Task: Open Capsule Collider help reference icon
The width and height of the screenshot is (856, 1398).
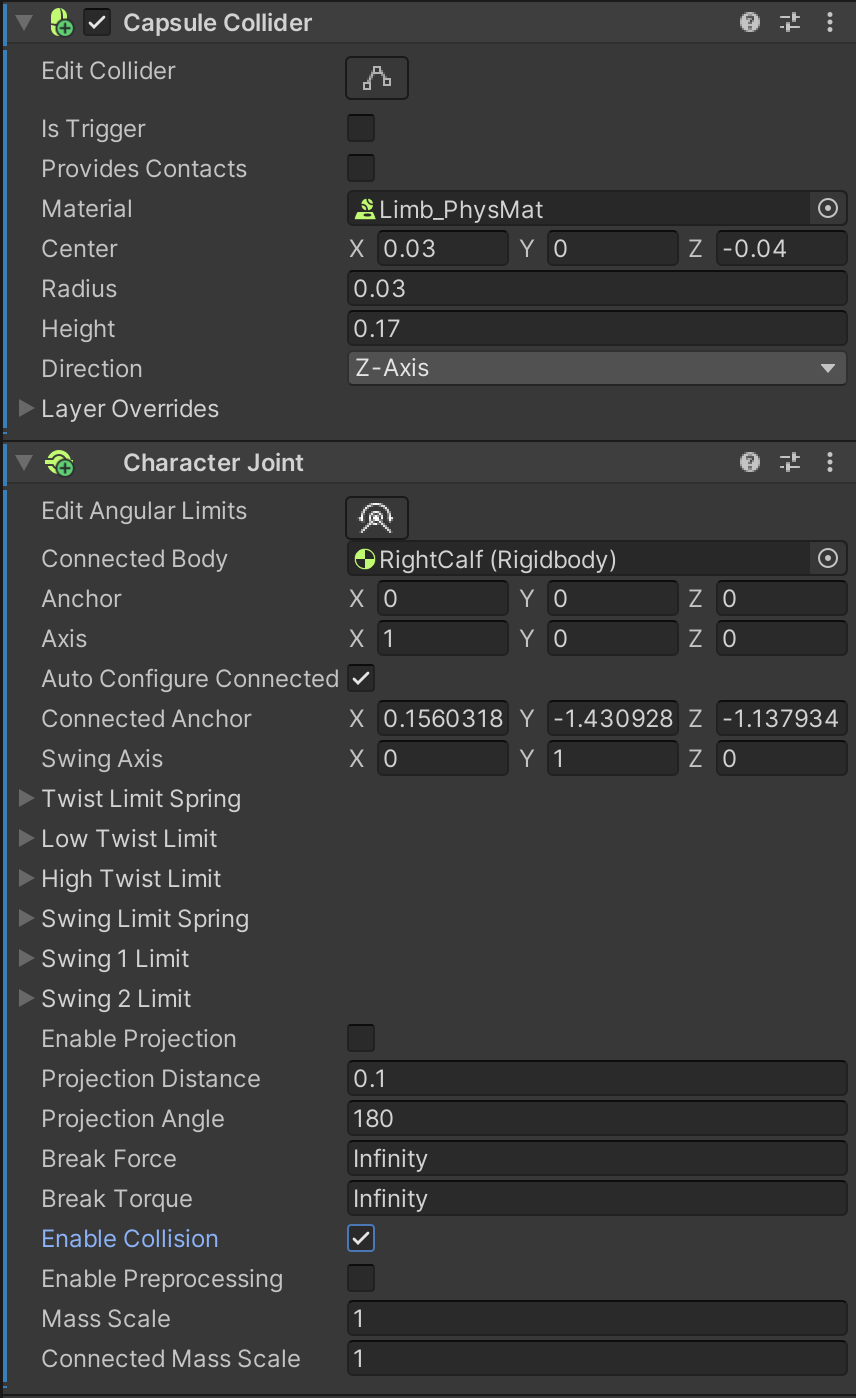Action: [750, 22]
